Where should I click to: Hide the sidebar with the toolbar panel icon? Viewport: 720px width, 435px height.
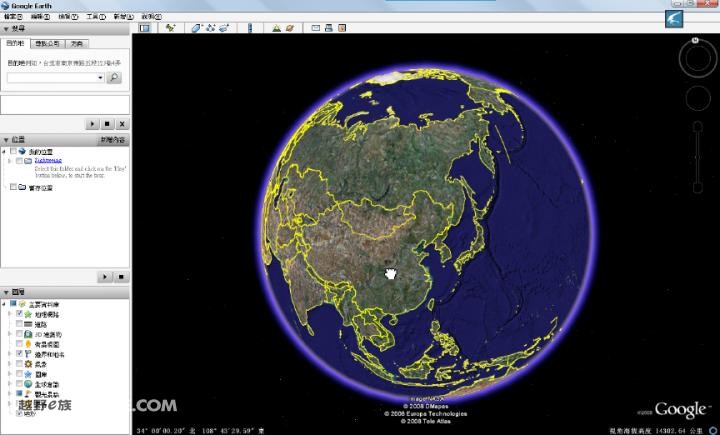(145, 28)
